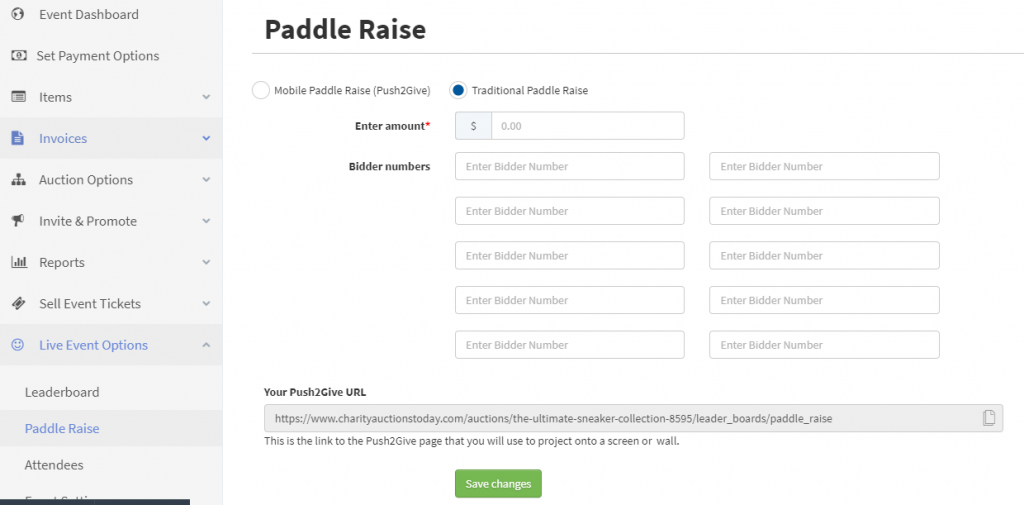Click the Invoices document icon
The height and width of the screenshot is (505, 1024).
(x=18, y=138)
